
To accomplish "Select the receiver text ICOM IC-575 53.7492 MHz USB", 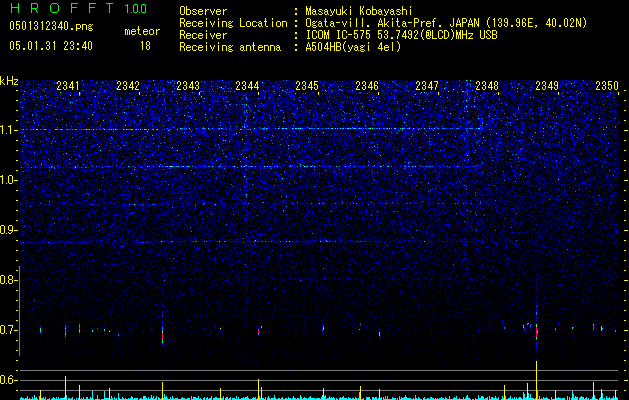I will pyautogui.click(x=401, y=35).
